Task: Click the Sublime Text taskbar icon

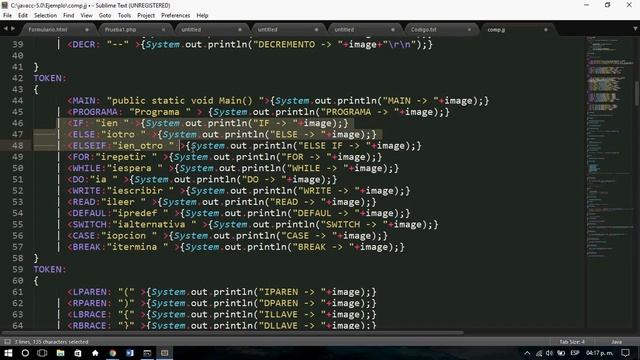Action: coord(164,353)
